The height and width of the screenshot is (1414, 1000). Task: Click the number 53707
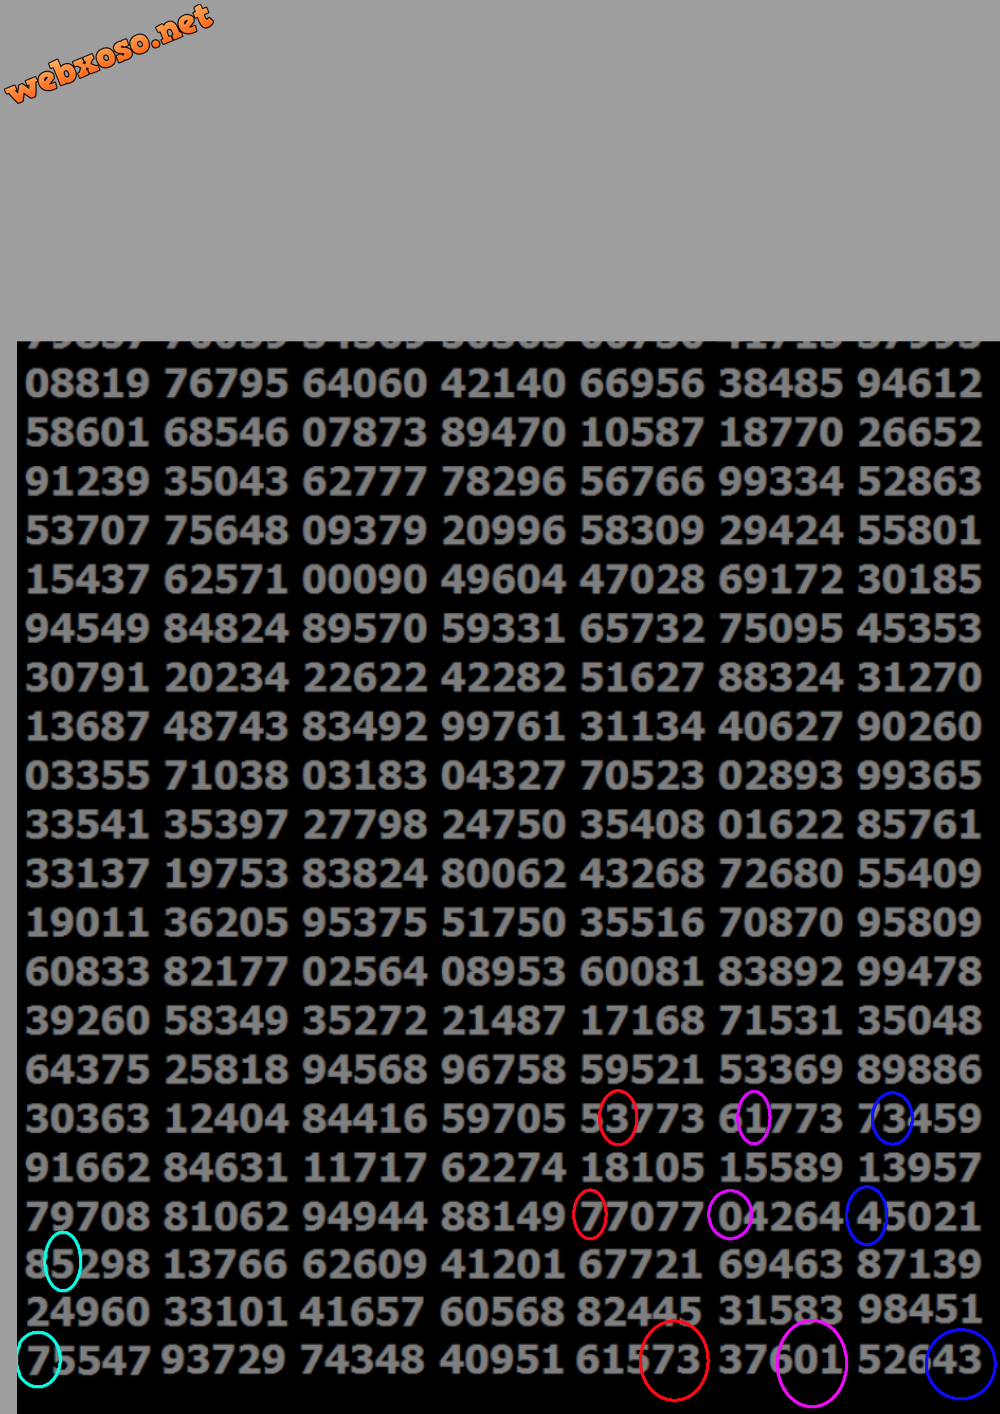[x=87, y=530]
